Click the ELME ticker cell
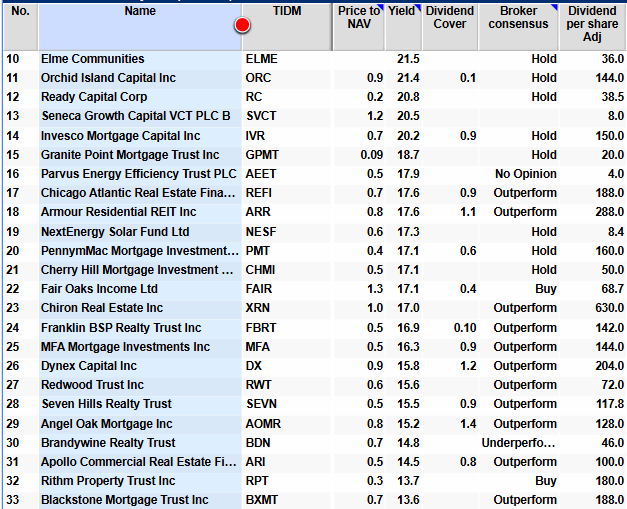Viewport: 627px width, 509px height. click(x=262, y=59)
